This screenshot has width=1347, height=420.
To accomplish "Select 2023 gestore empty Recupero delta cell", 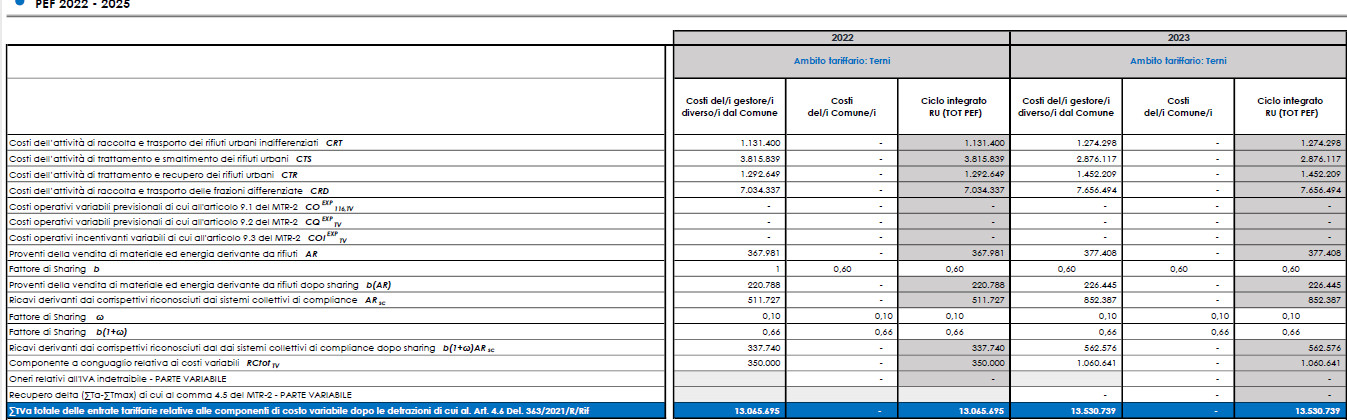I will point(1066,394).
